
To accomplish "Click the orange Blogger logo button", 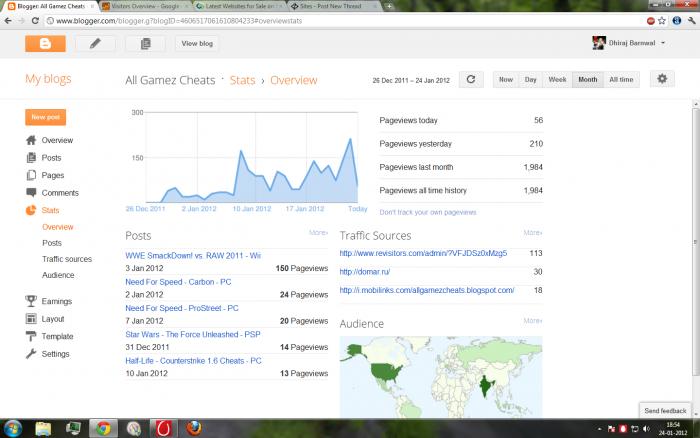I will (45, 43).
